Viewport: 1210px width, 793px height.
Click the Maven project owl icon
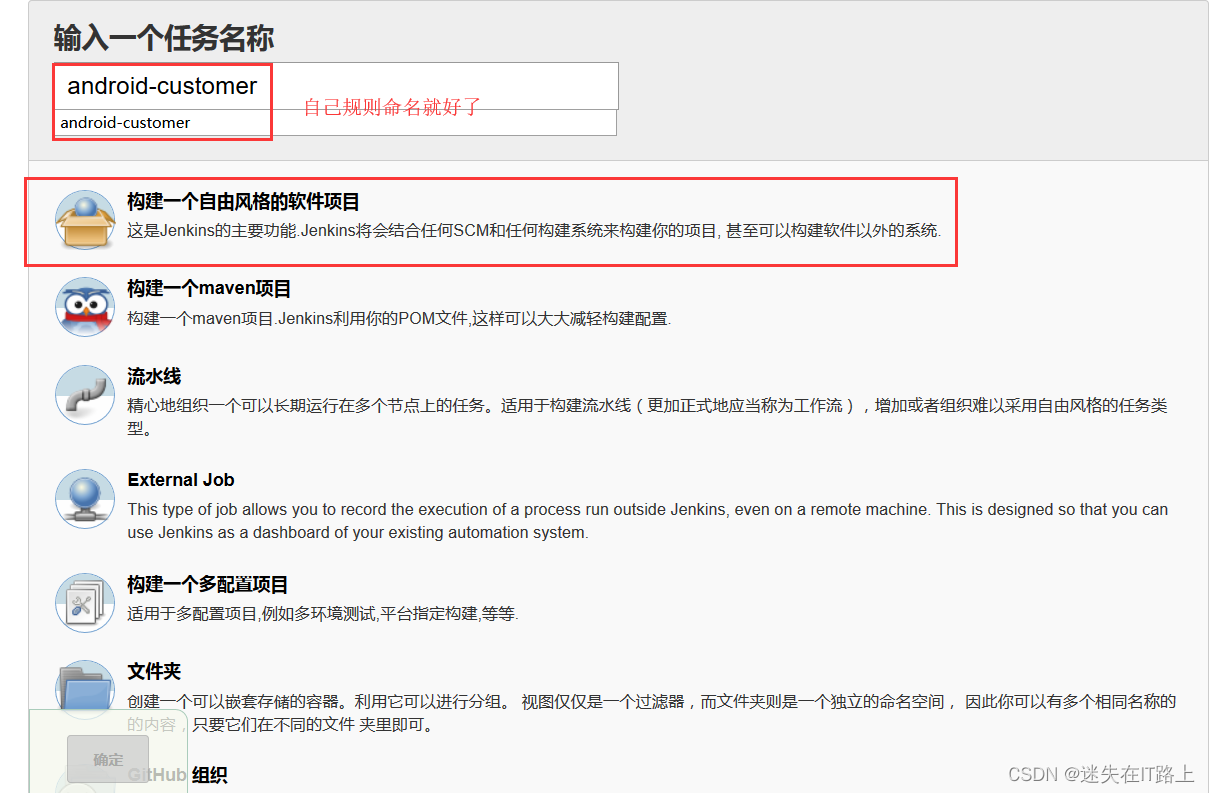[85, 307]
